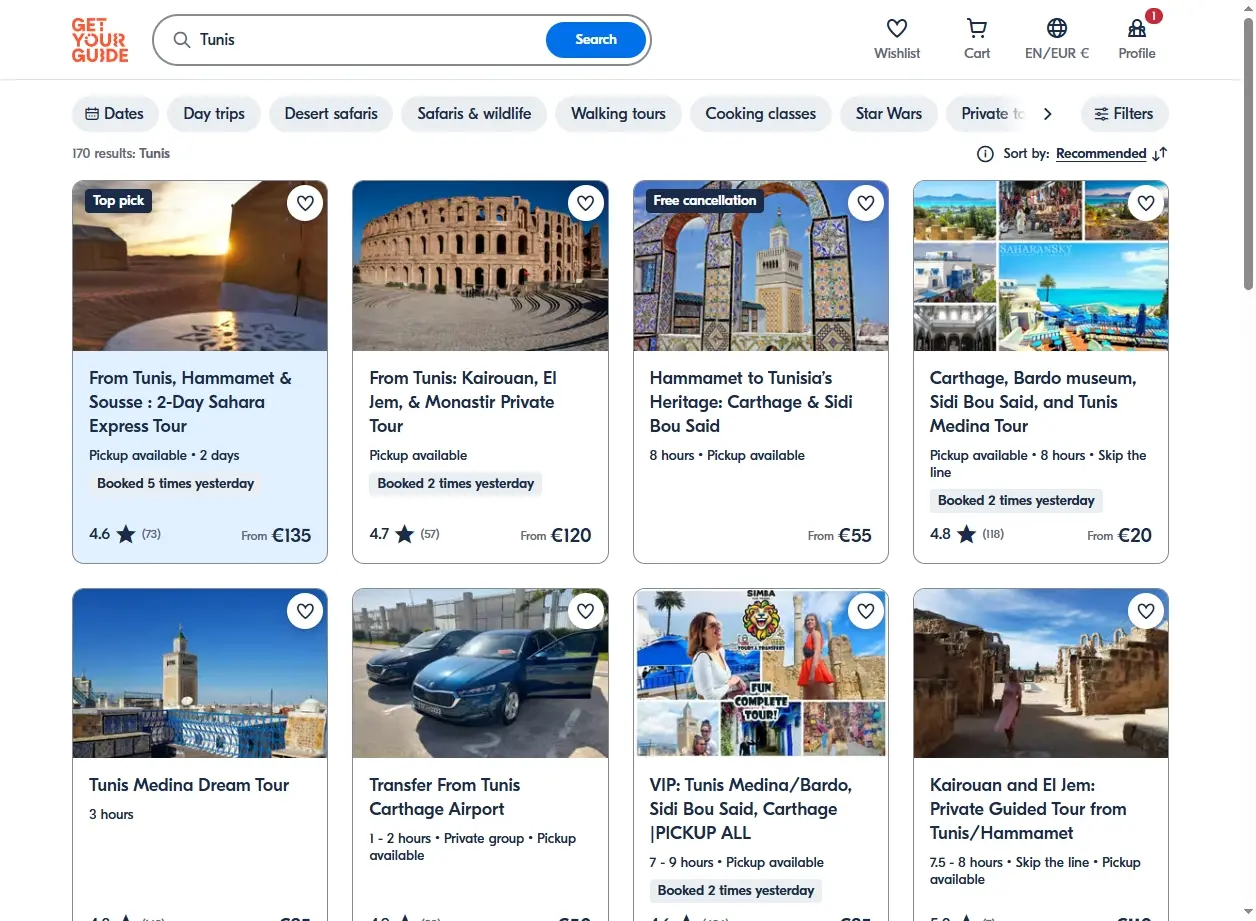Viewport: 1256px width, 921px height.
Task: Open the tiled arch mosque thumbnail
Action: (760, 266)
